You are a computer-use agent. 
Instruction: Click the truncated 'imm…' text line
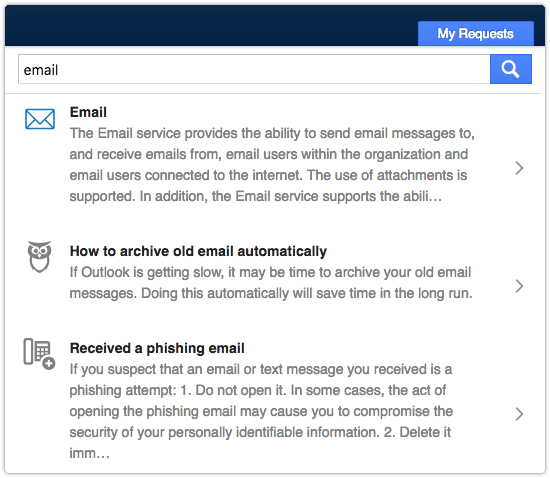(89, 453)
